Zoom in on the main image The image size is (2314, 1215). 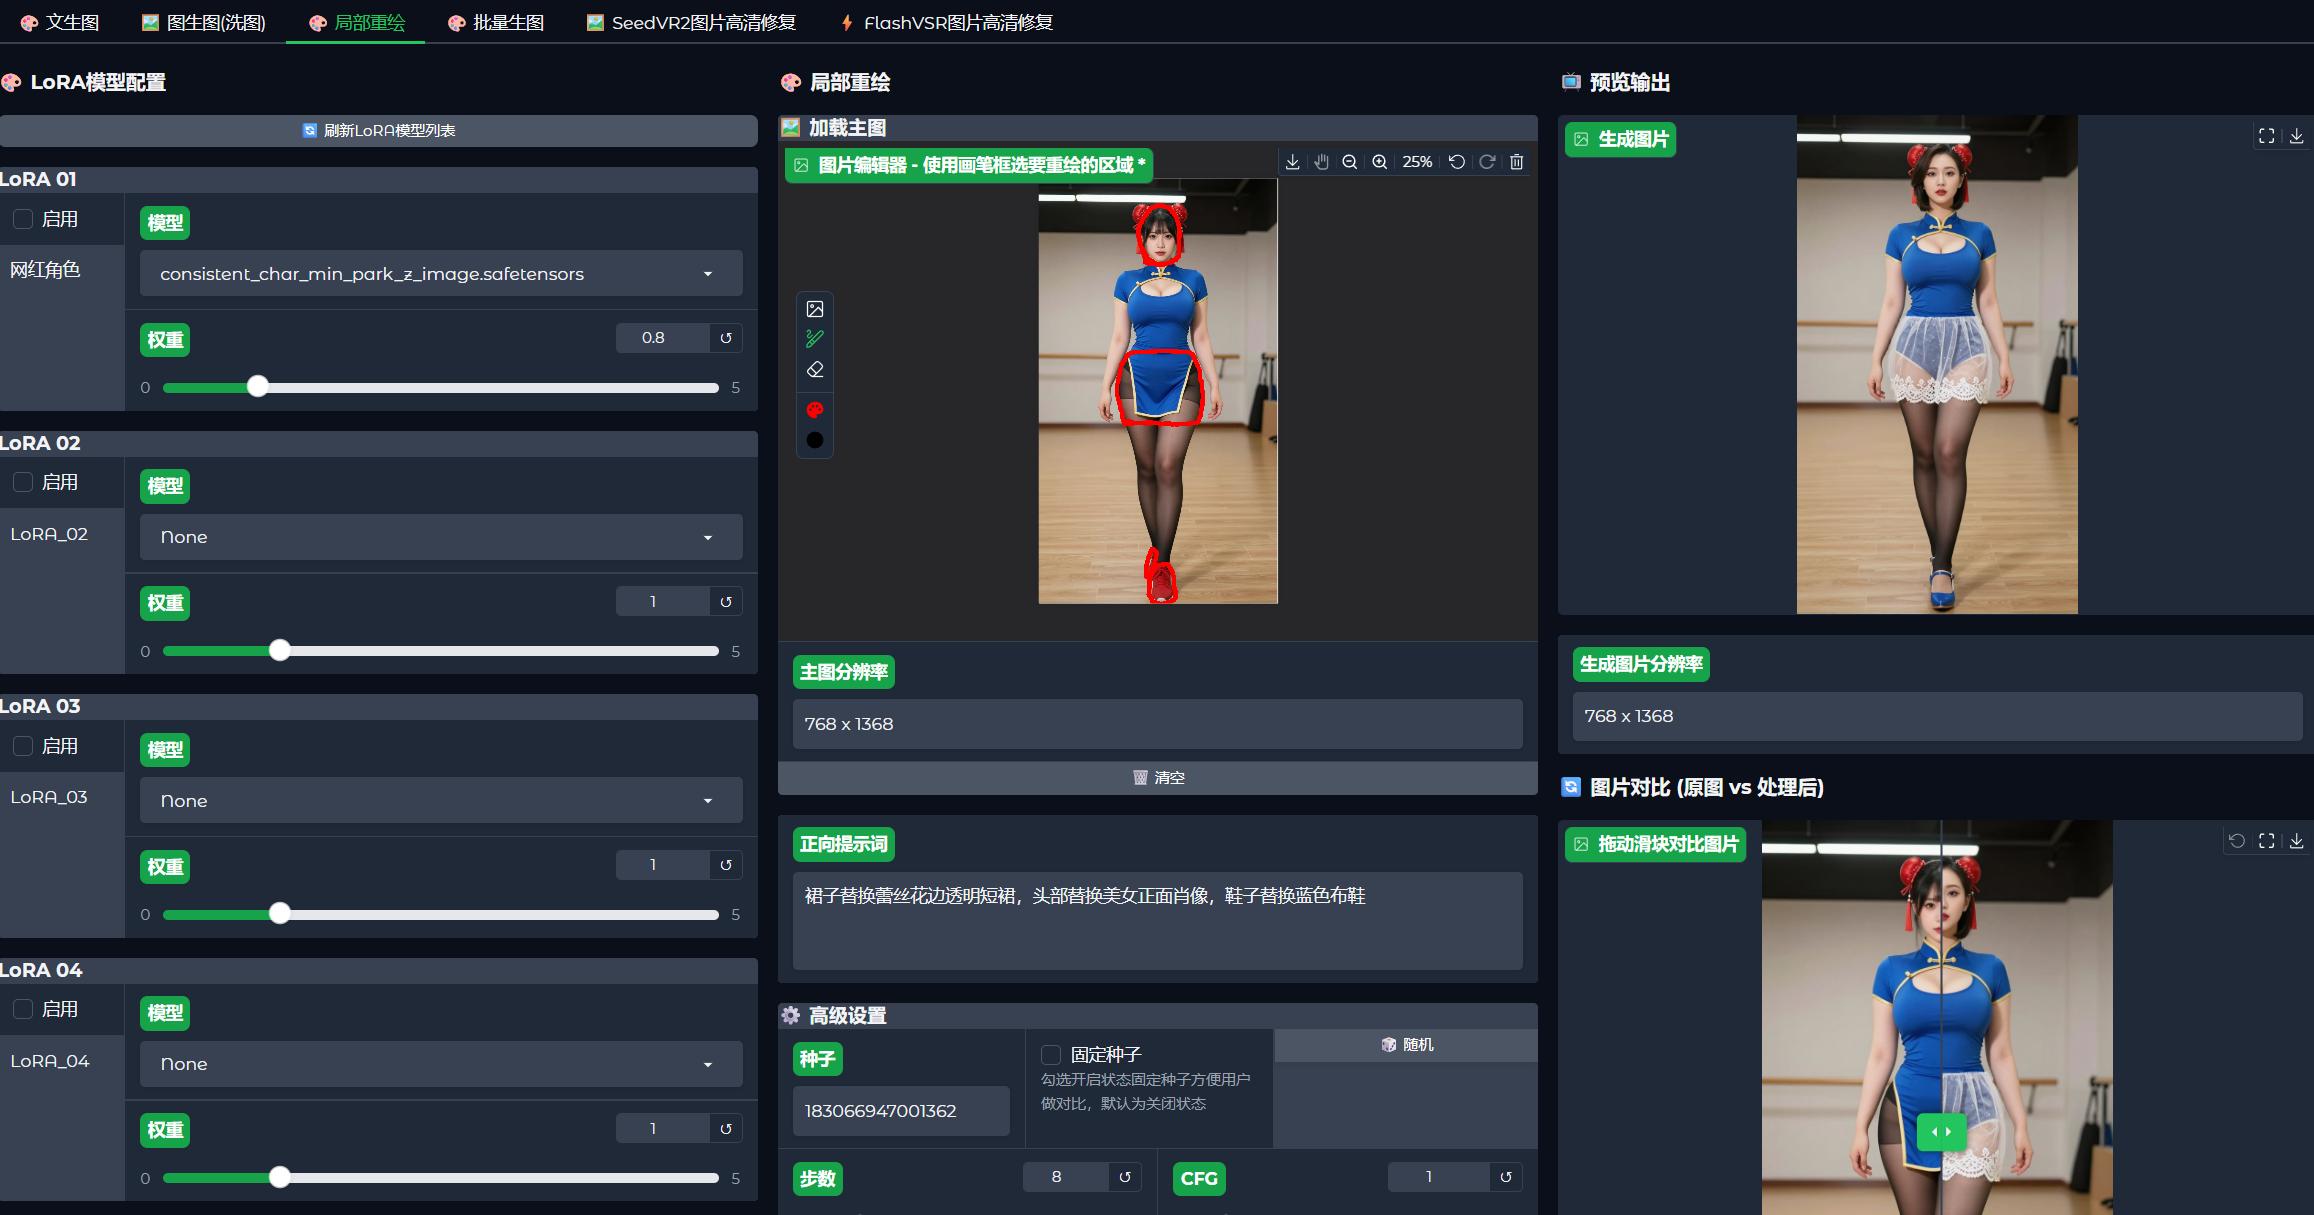tap(1378, 161)
